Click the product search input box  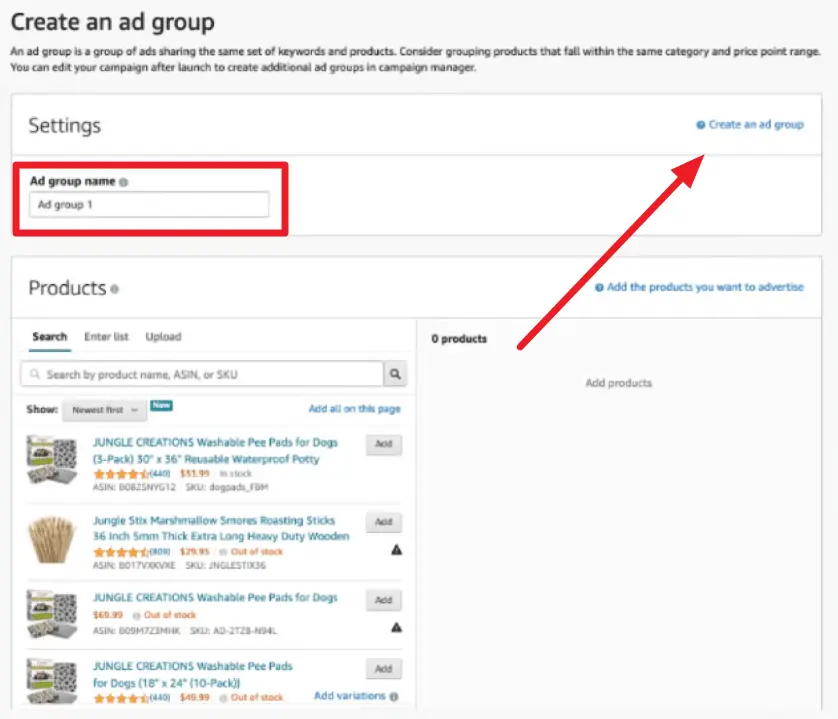click(200, 372)
